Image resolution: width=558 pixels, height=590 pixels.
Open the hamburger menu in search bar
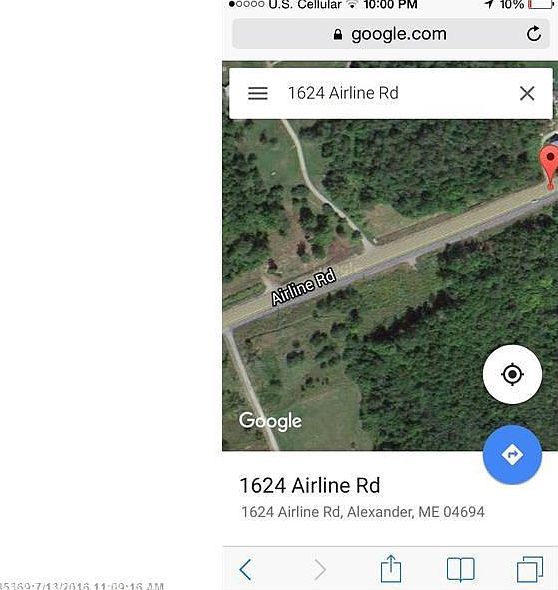258,93
